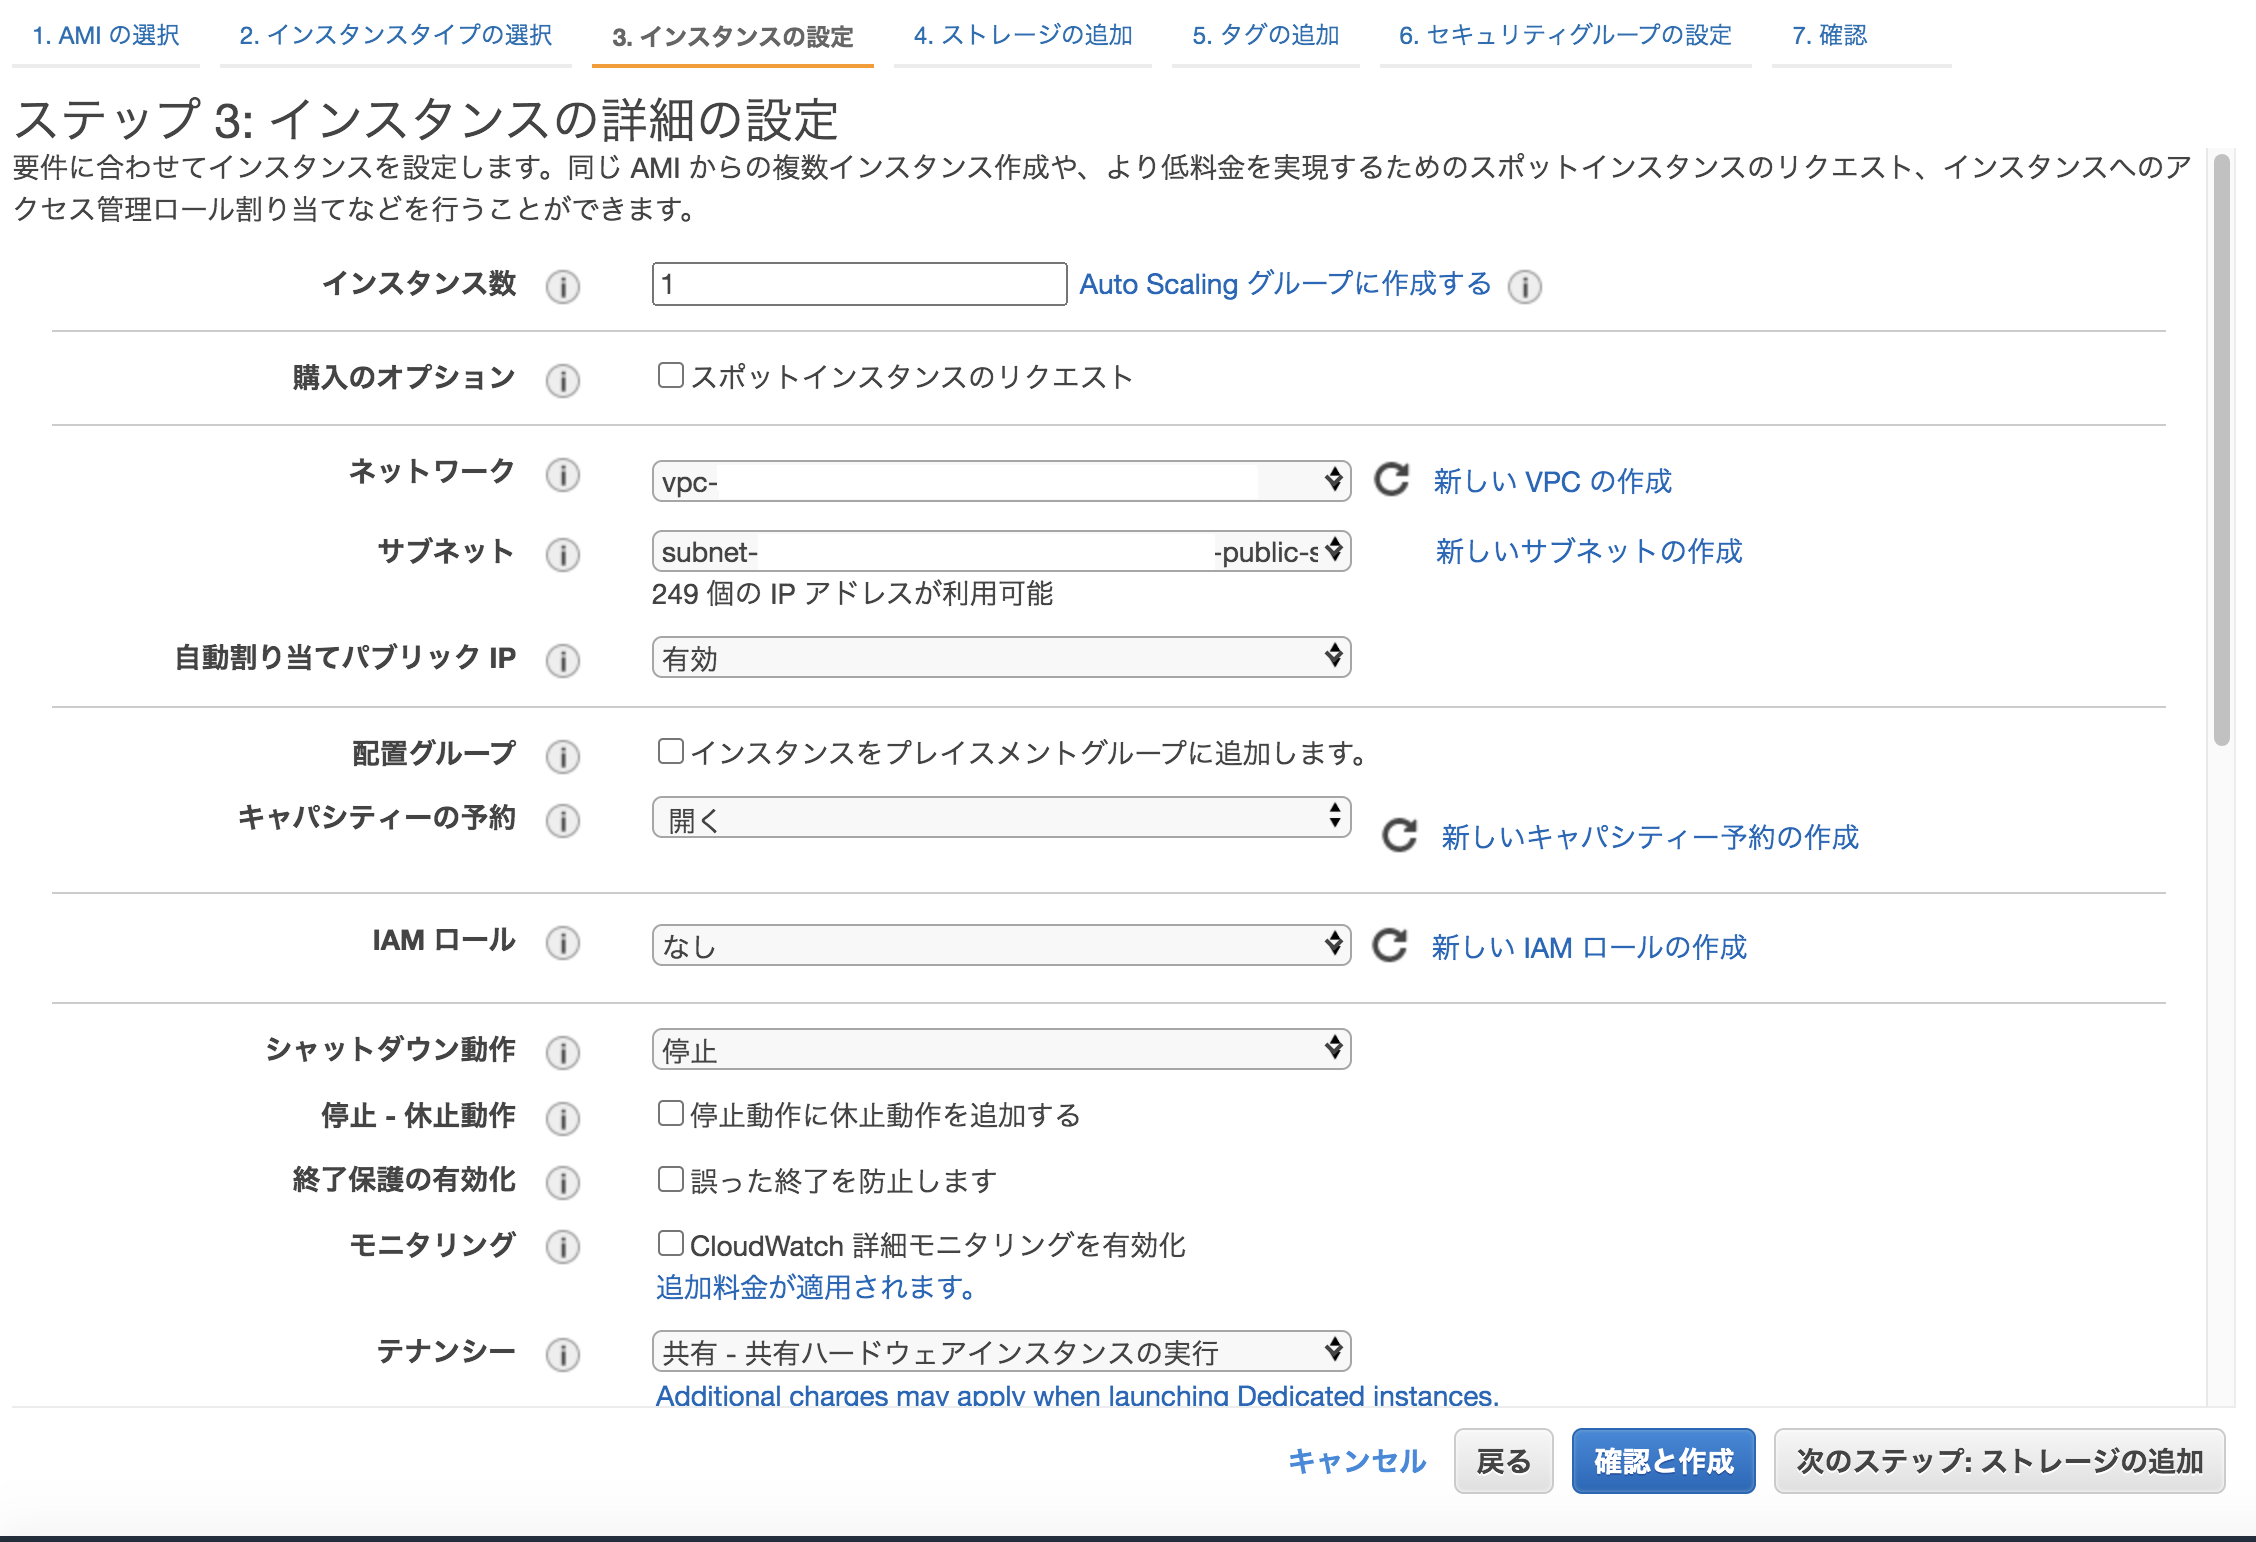Check インスタンスをプレイスメントグループに追加 box
The height and width of the screenshot is (1542, 2256).
pos(670,751)
